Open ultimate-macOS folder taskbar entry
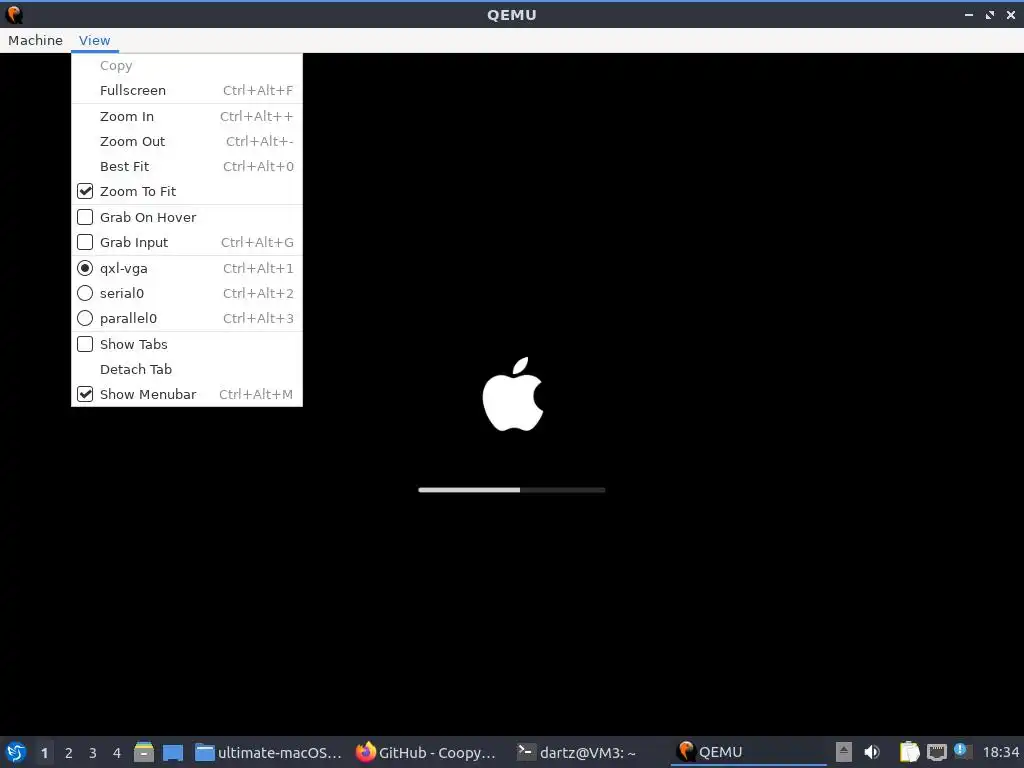Viewport: 1024px width, 768px height. tap(269, 752)
